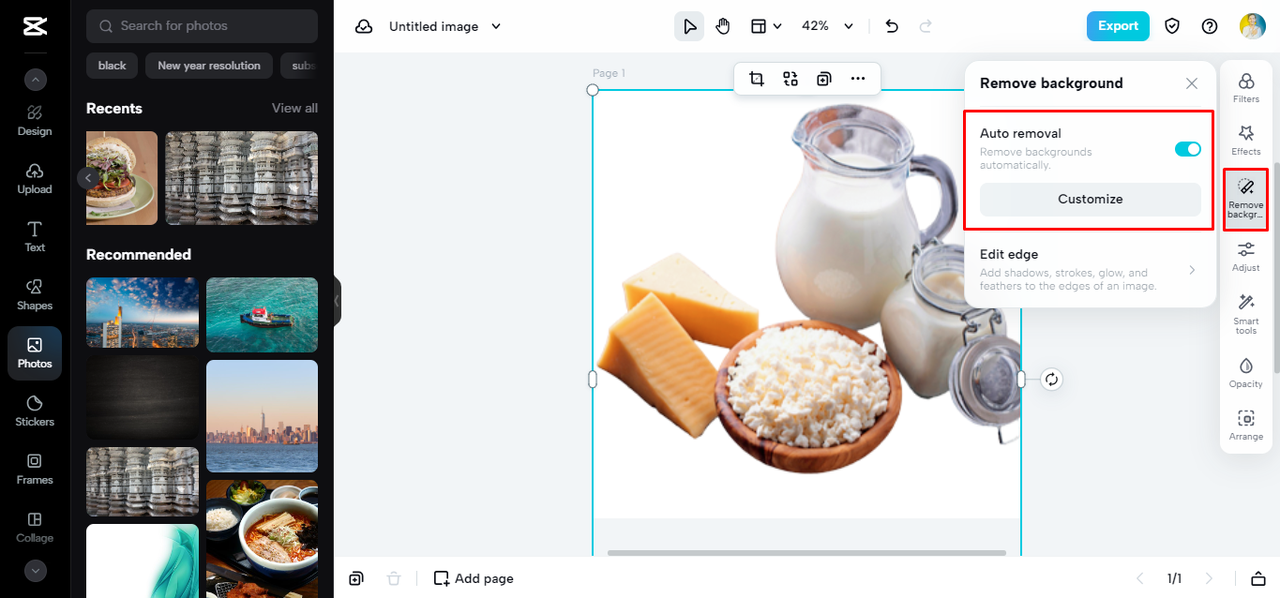This screenshot has width=1280, height=598.
Task: Open the Collage panel
Action: [35, 527]
